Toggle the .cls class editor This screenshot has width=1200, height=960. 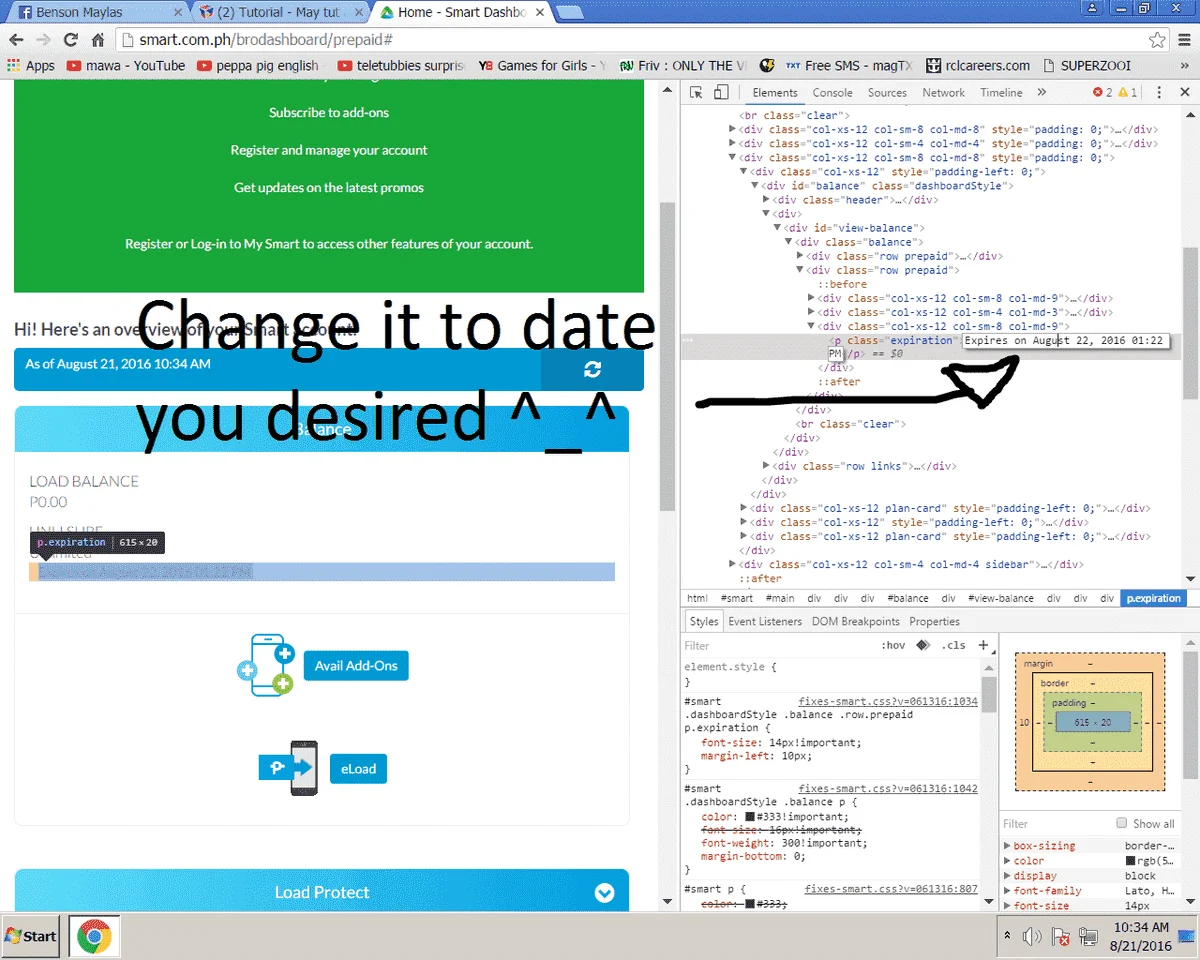(955, 645)
